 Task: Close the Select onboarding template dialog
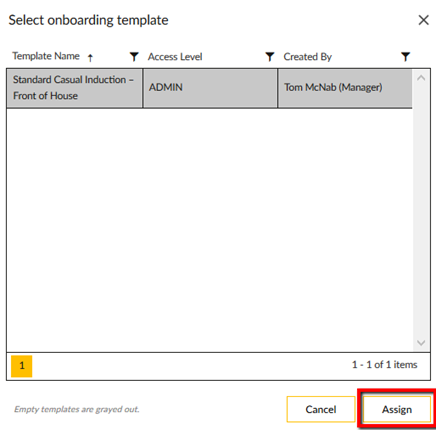[x=423, y=20]
